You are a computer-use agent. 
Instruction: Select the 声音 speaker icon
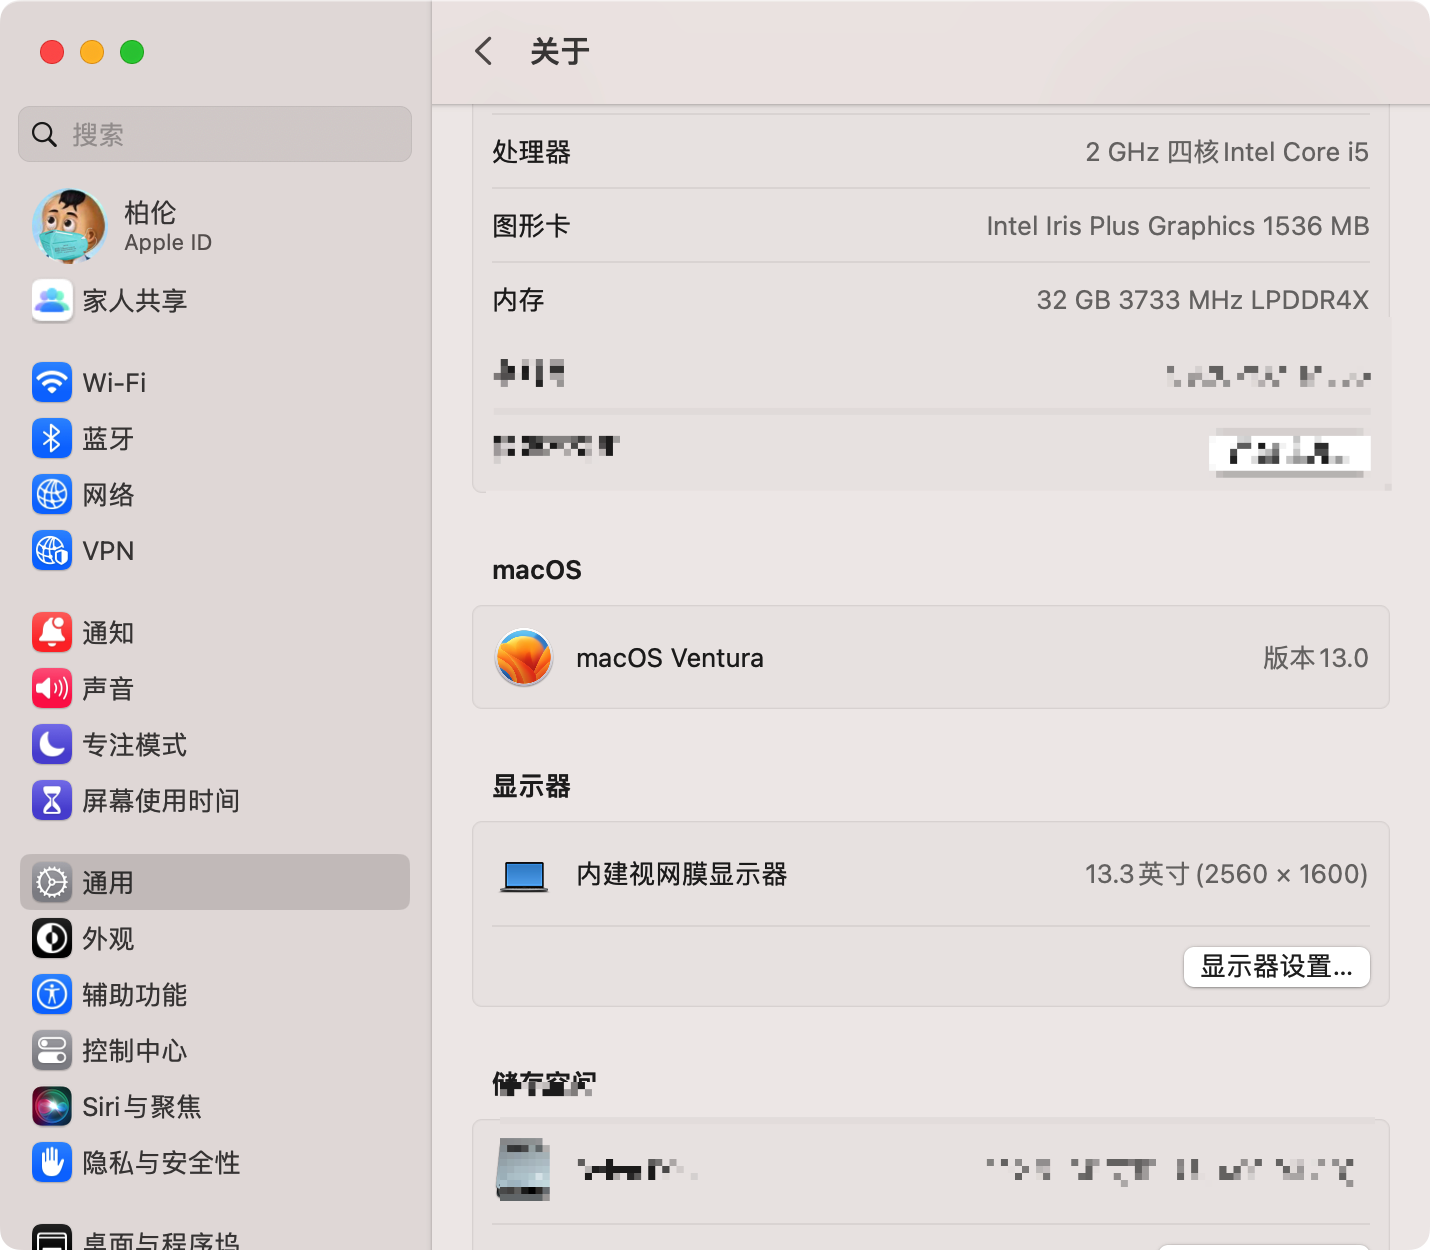(52, 688)
